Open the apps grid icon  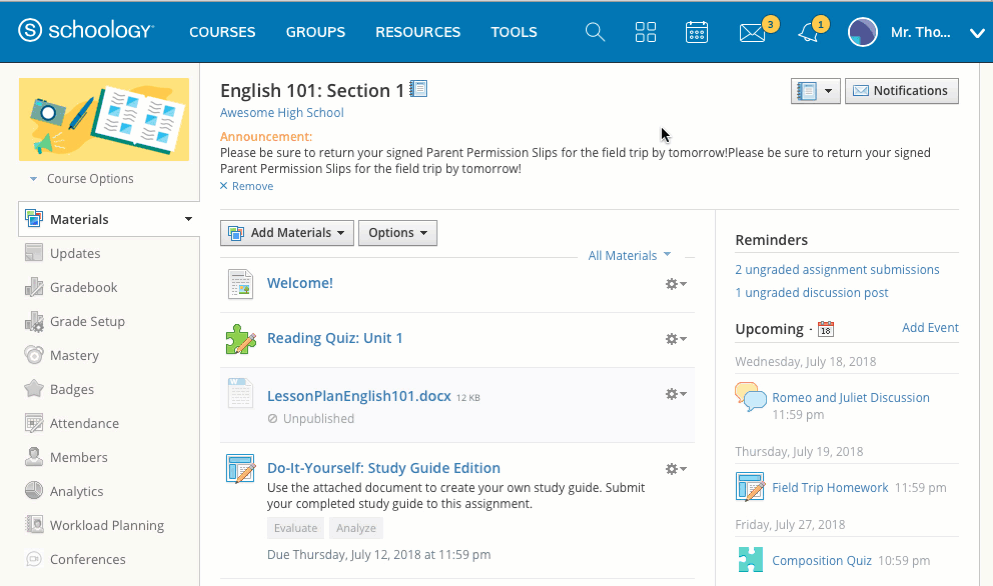[646, 32]
